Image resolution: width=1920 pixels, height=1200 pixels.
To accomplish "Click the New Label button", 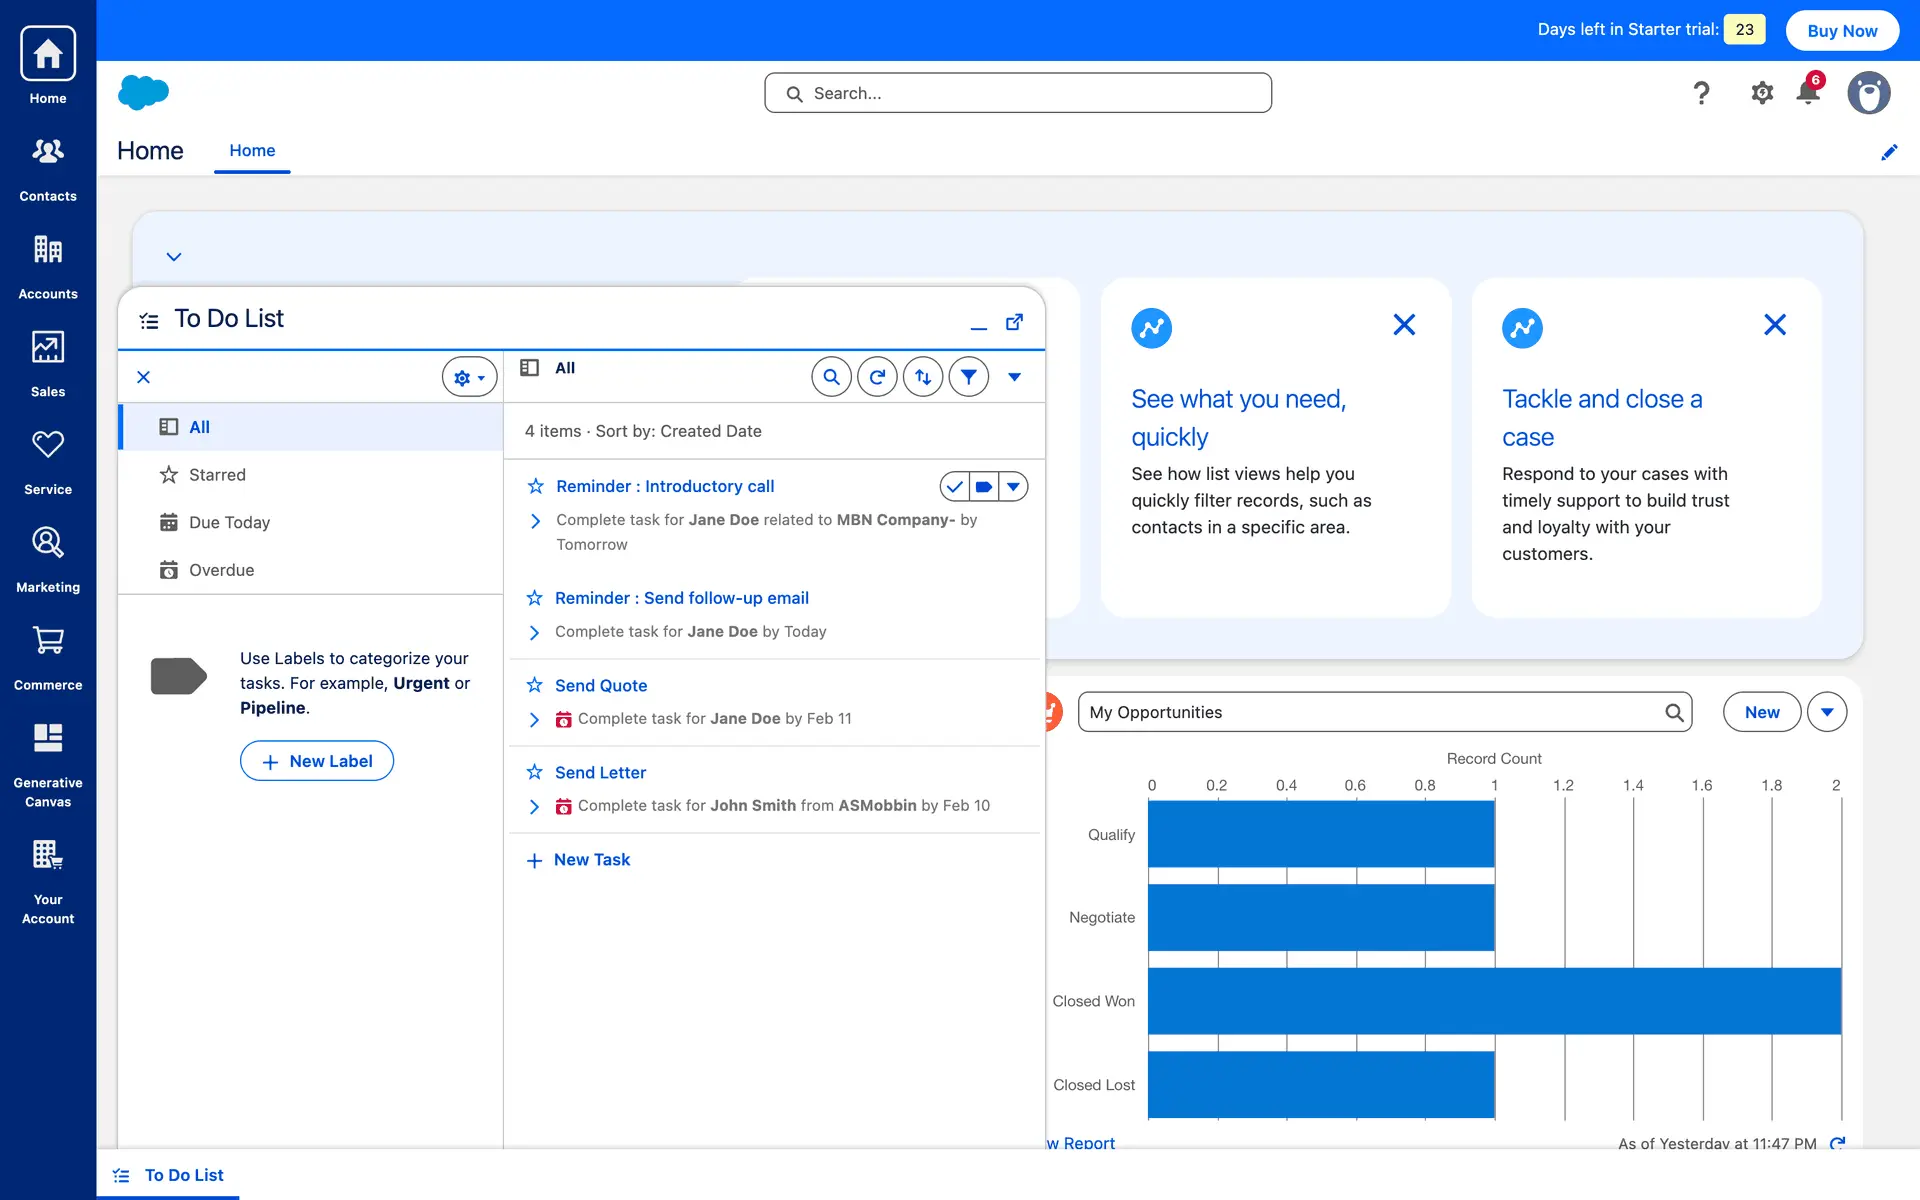I will pyautogui.click(x=316, y=761).
